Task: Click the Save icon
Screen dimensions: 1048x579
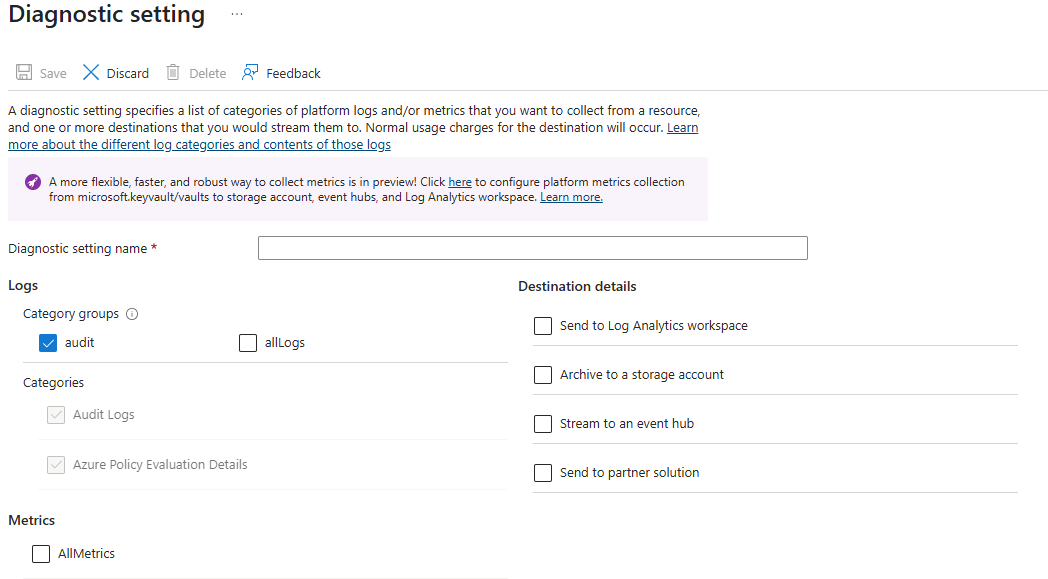Action: coord(22,72)
